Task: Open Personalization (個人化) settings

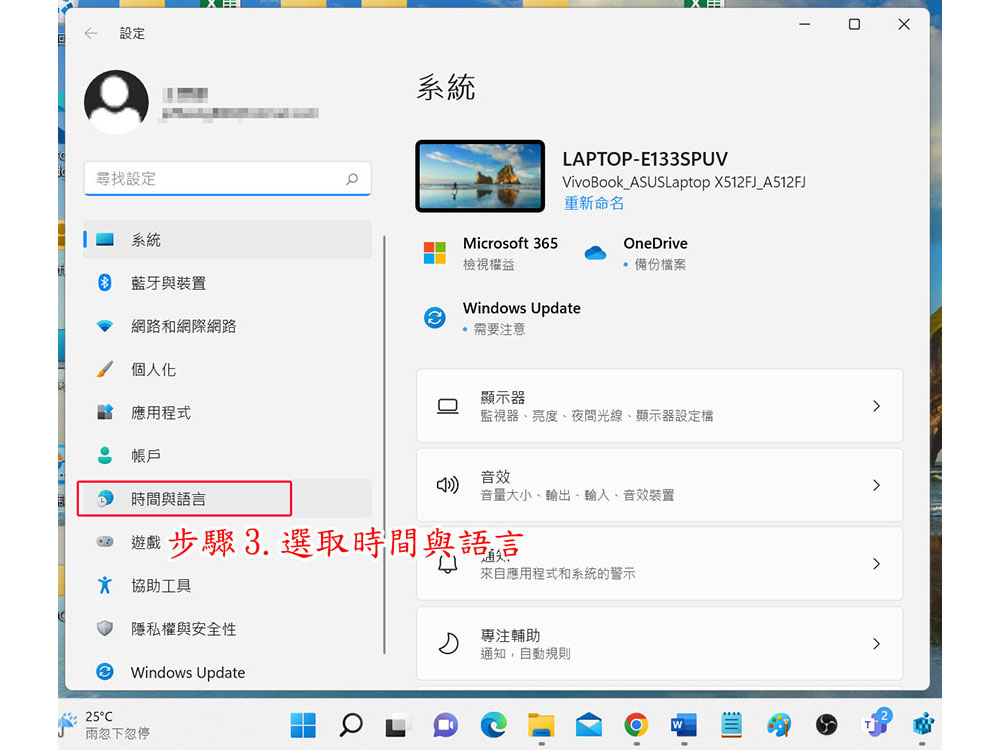Action: pos(153,369)
